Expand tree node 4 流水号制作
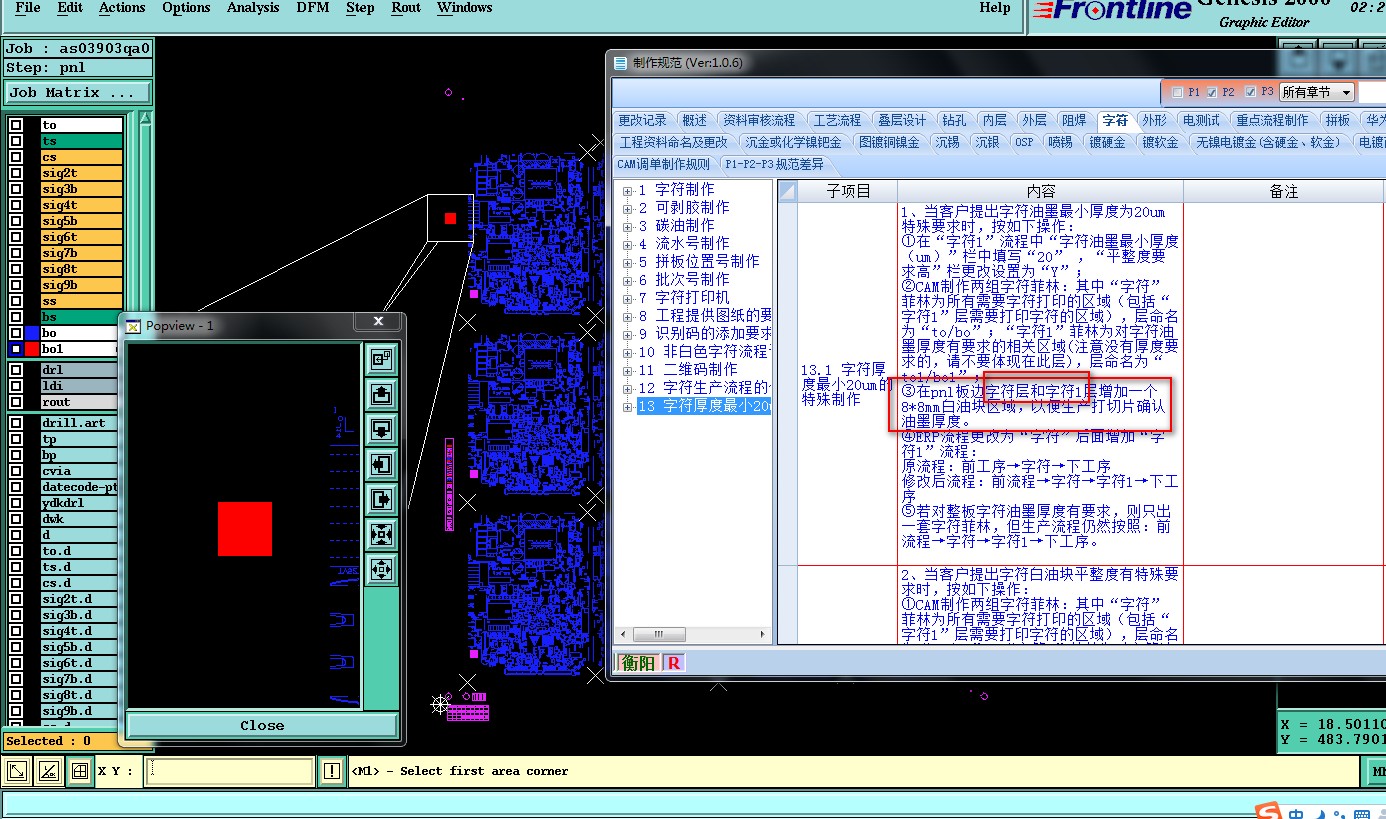Image resolution: width=1386 pixels, height=819 pixels. tap(627, 245)
